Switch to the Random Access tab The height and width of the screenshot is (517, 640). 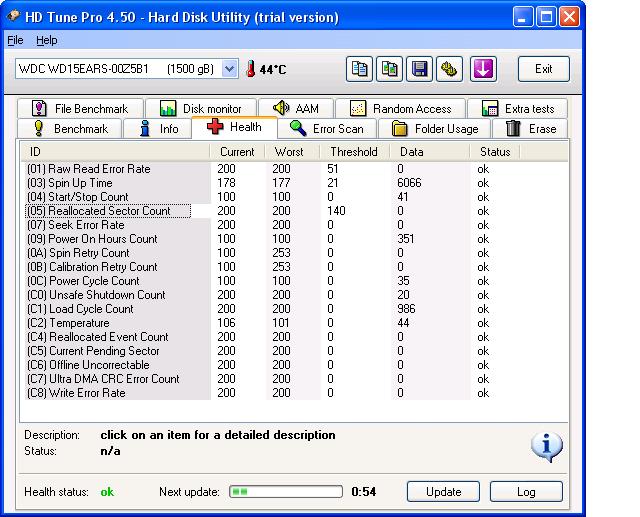(400, 109)
